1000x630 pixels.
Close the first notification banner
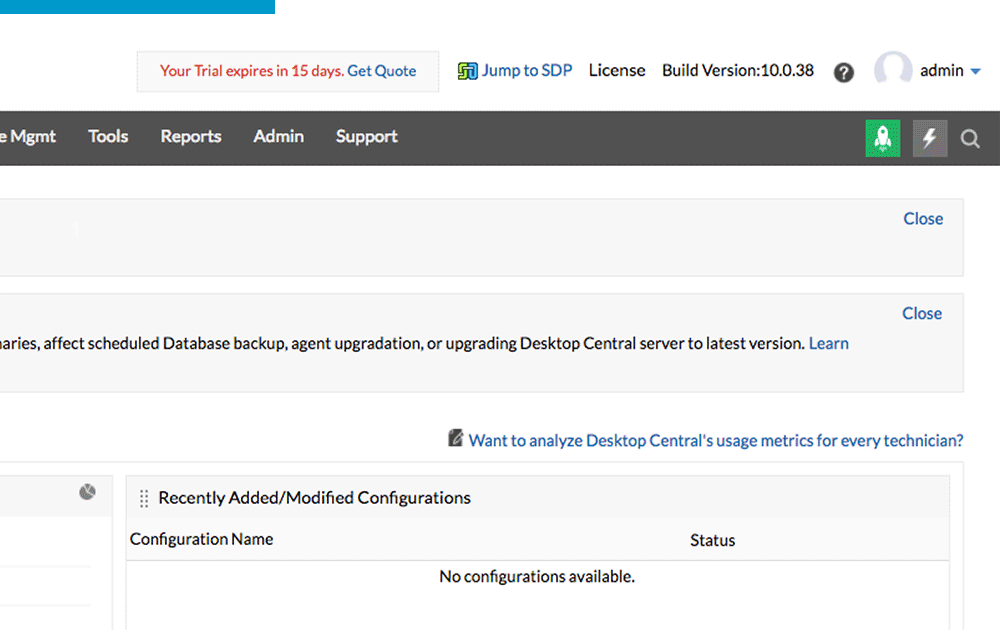(923, 218)
